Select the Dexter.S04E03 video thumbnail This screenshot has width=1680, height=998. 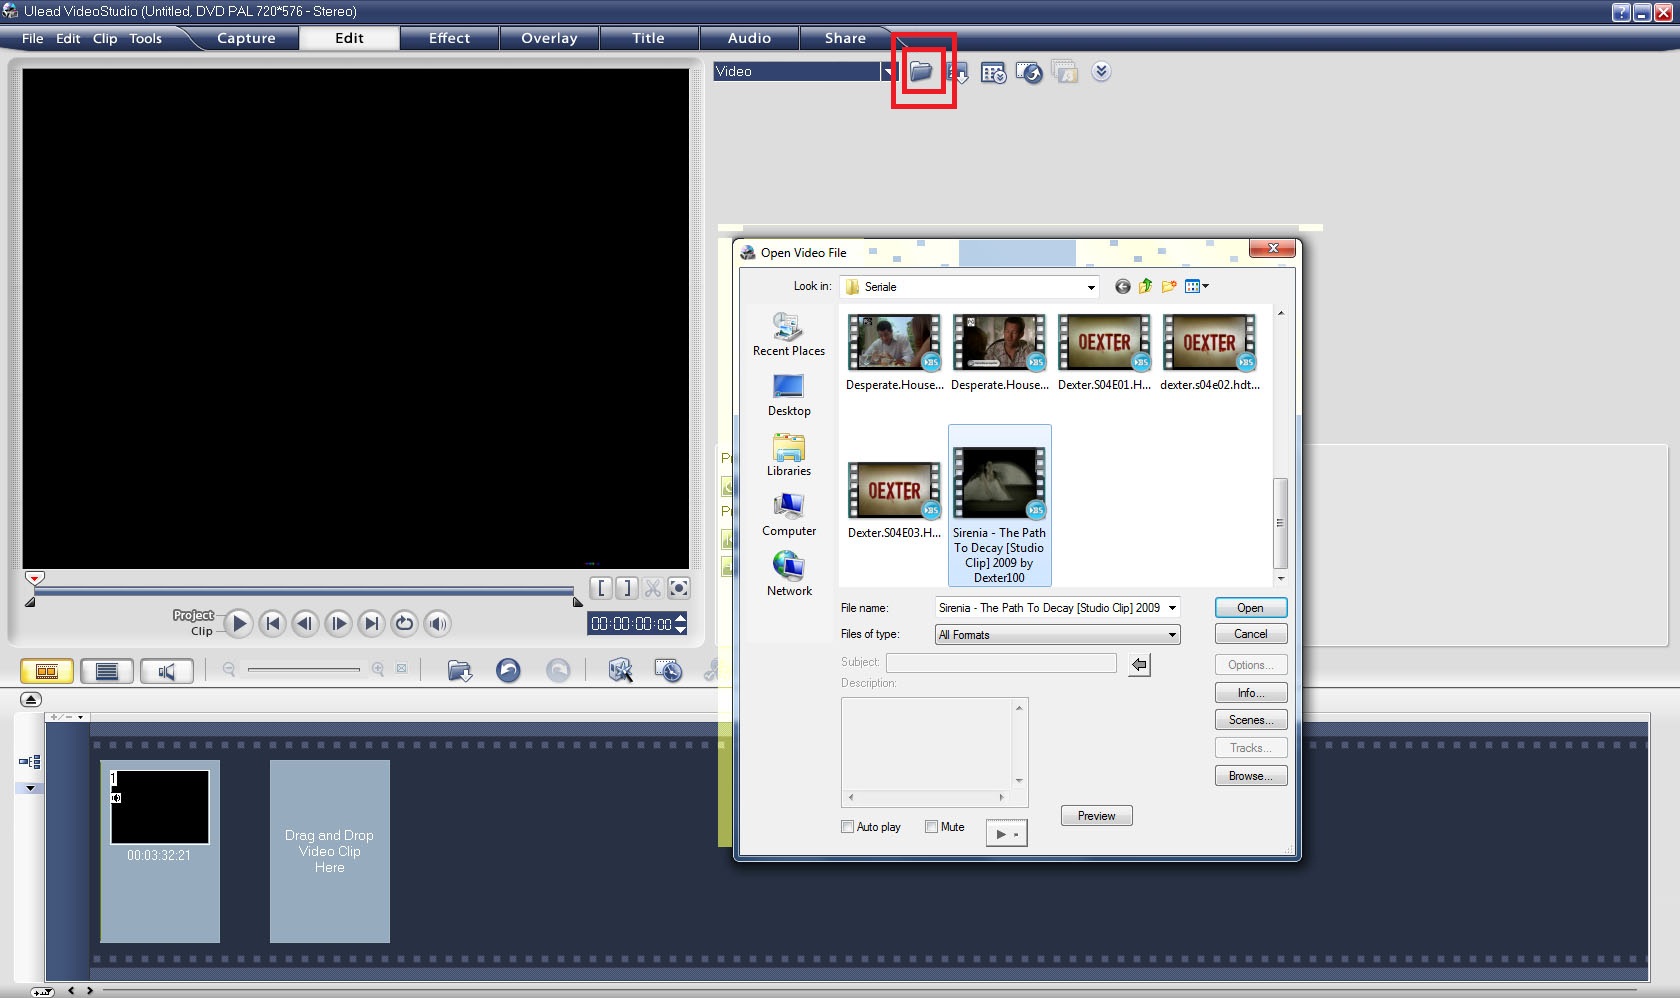[894, 491]
